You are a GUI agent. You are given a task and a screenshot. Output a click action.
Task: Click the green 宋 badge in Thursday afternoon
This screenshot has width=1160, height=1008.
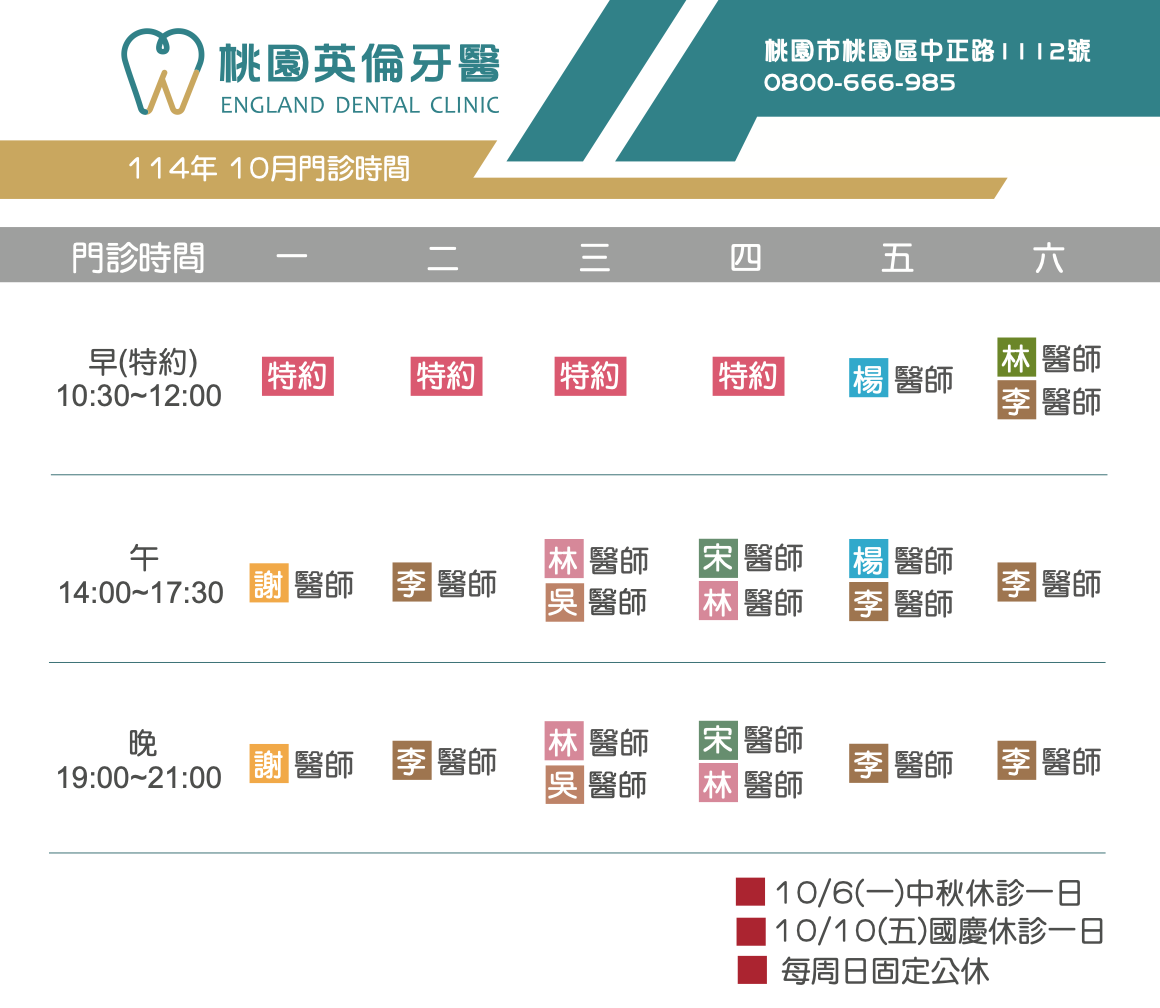pyautogui.click(x=718, y=558)
